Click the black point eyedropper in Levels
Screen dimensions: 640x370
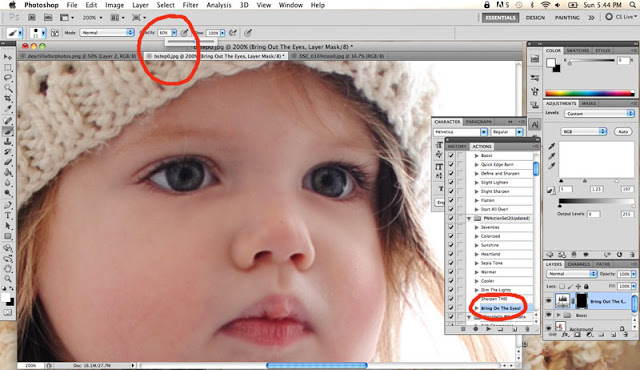[552, 146]
